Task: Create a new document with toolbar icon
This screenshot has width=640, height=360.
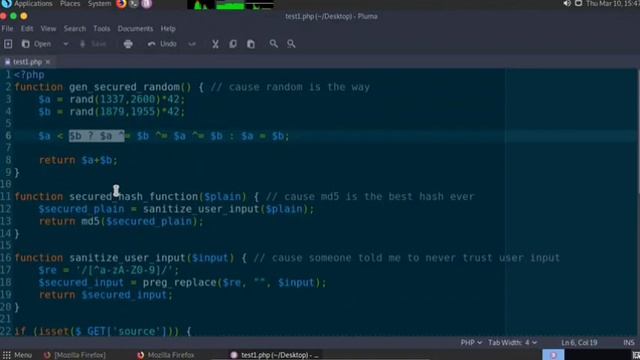Action: pos(8,44)
